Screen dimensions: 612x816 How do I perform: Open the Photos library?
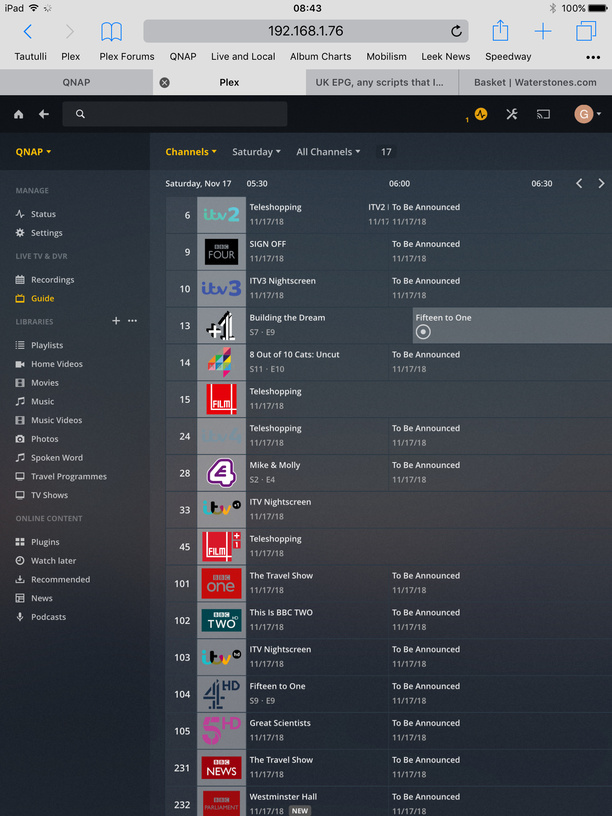point(36,439)
